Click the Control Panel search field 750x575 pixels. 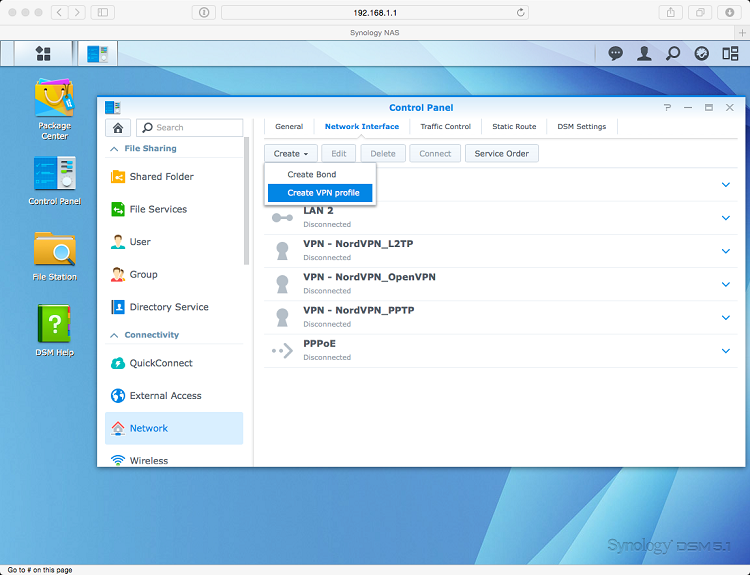pyautogui.click(x=196, y=128)
